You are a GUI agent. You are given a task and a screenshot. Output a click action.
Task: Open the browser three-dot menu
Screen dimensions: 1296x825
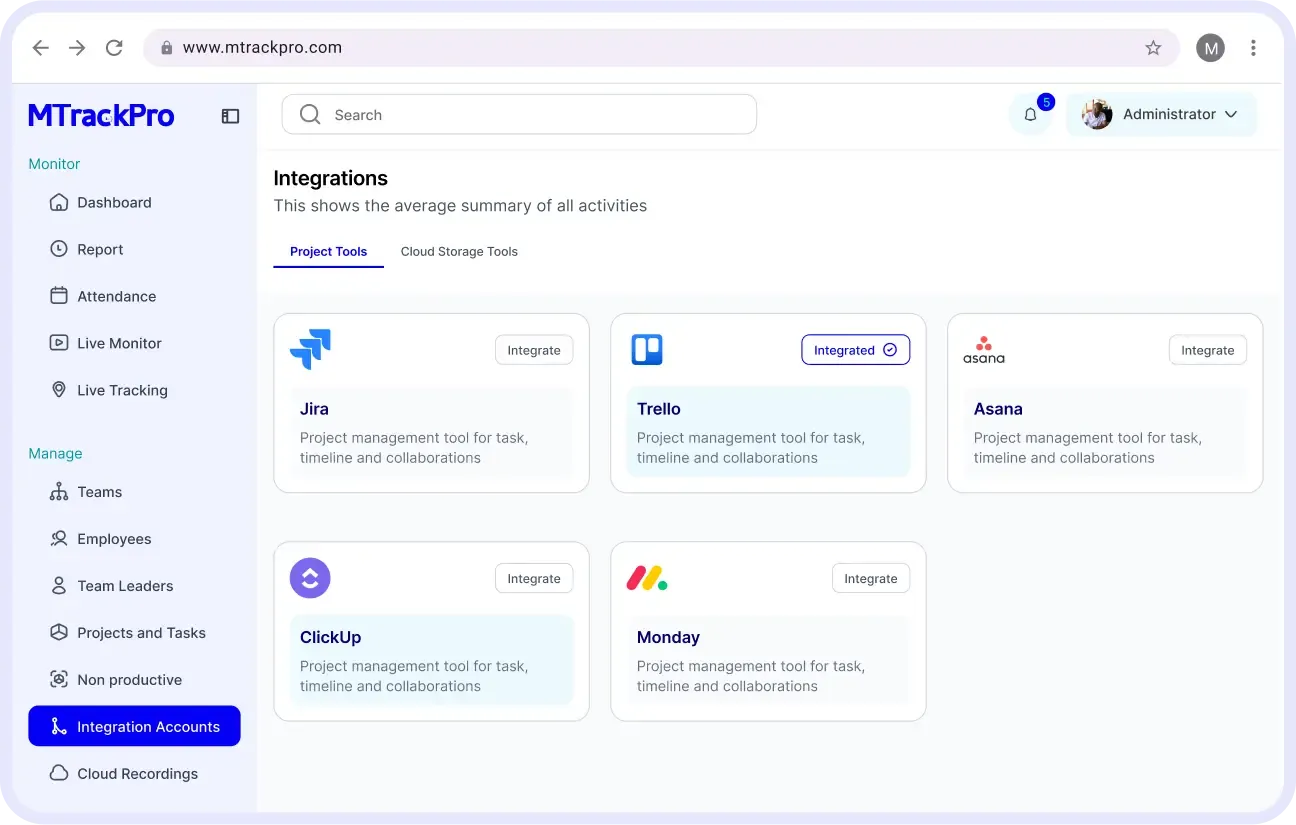[x=1253, y=48]
